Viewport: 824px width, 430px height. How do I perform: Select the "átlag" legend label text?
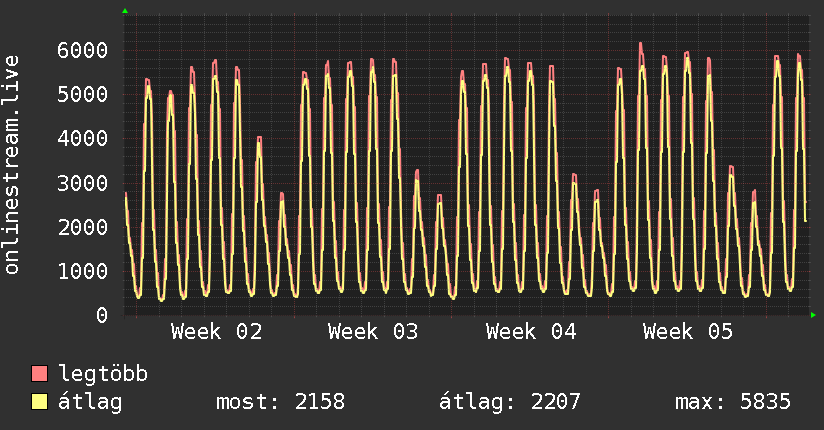[90, 403]
